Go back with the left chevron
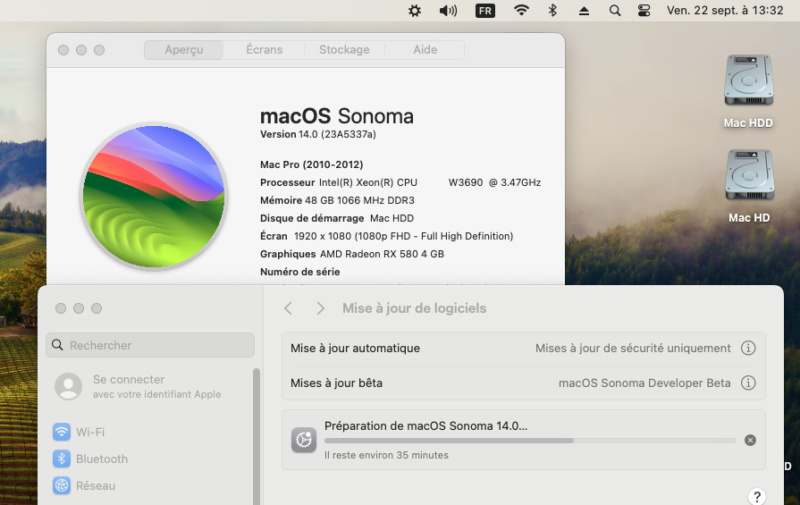800x505 pixels. [x=288, y=308]
